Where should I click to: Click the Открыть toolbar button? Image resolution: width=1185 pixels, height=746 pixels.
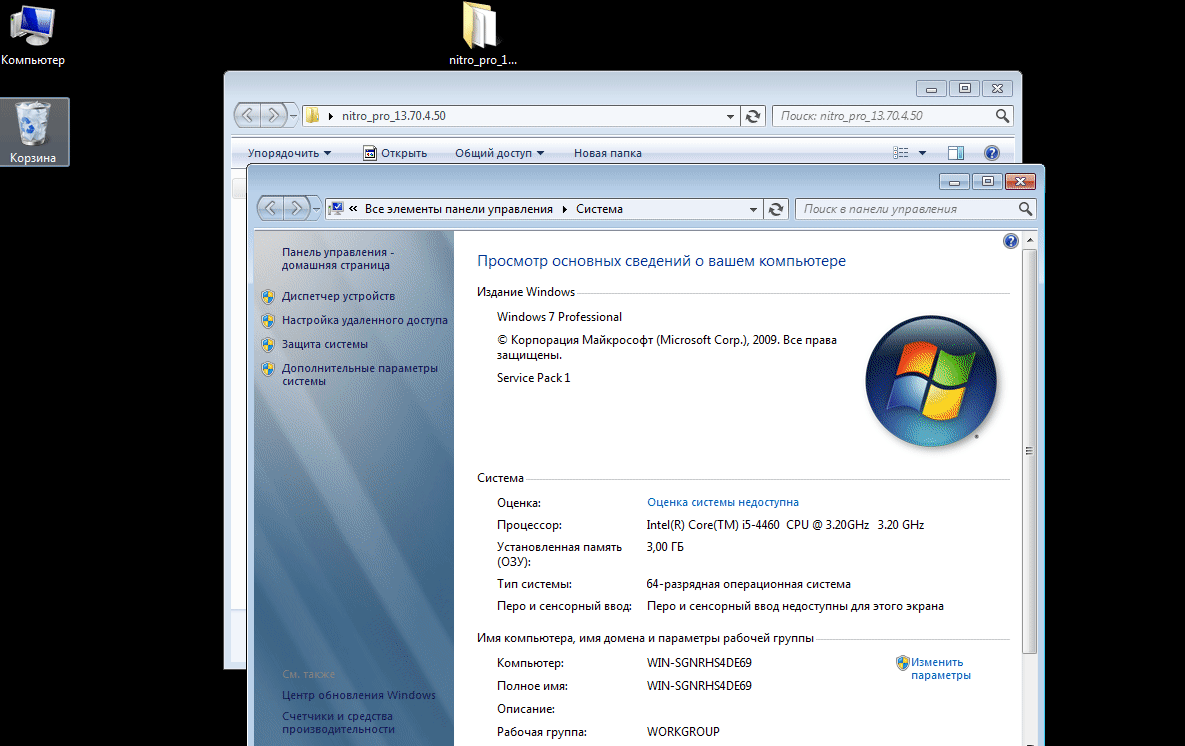click(395, 153)
